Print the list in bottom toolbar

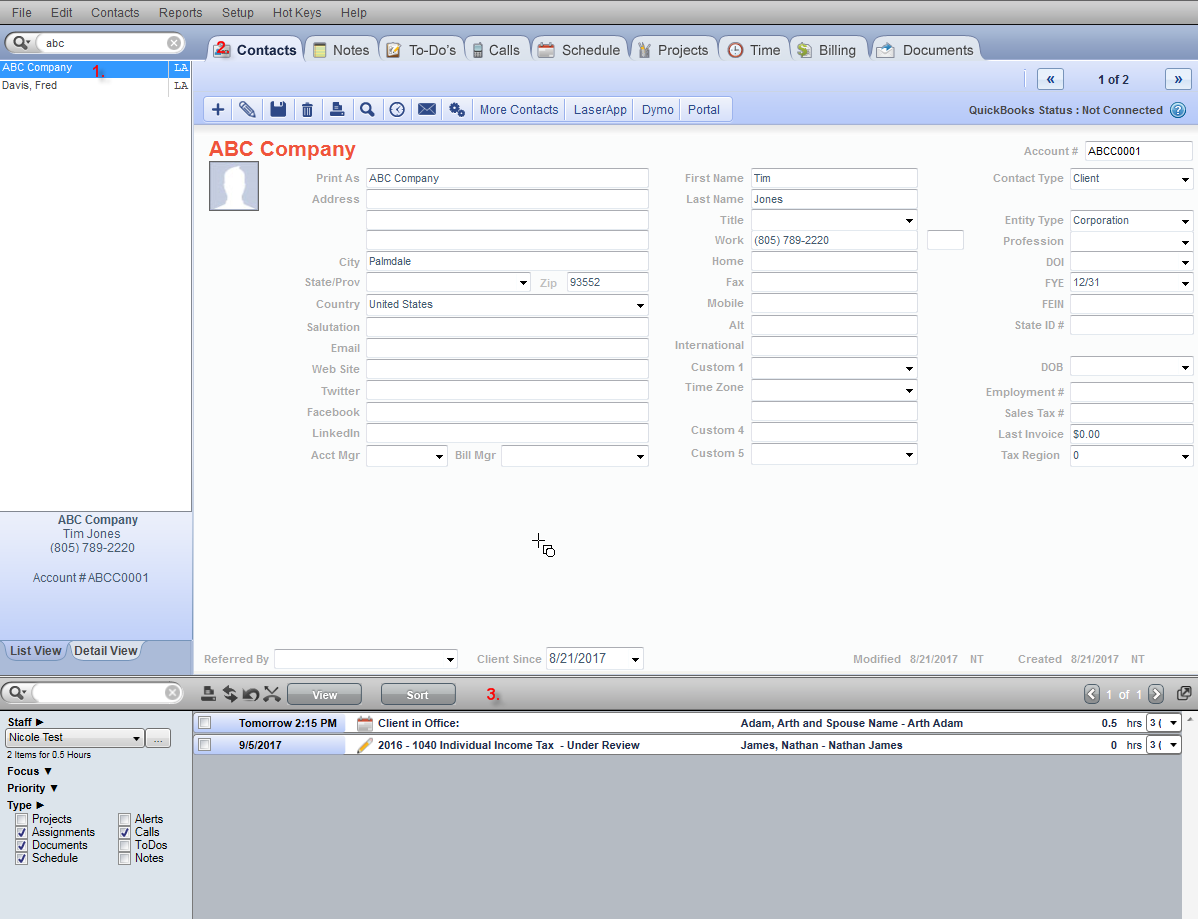click(x=208, y=694)
